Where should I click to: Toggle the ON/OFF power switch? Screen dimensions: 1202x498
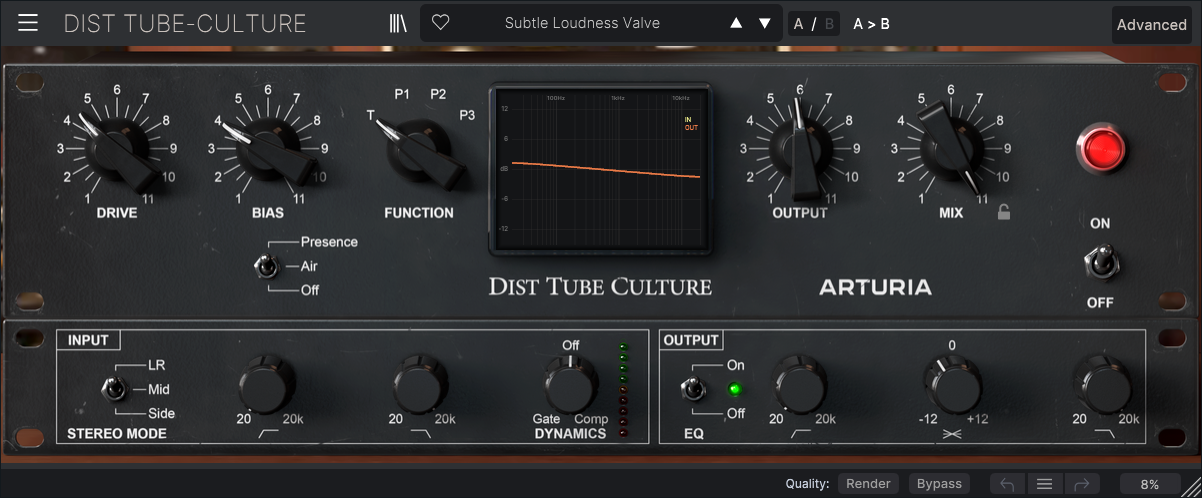1100,263
